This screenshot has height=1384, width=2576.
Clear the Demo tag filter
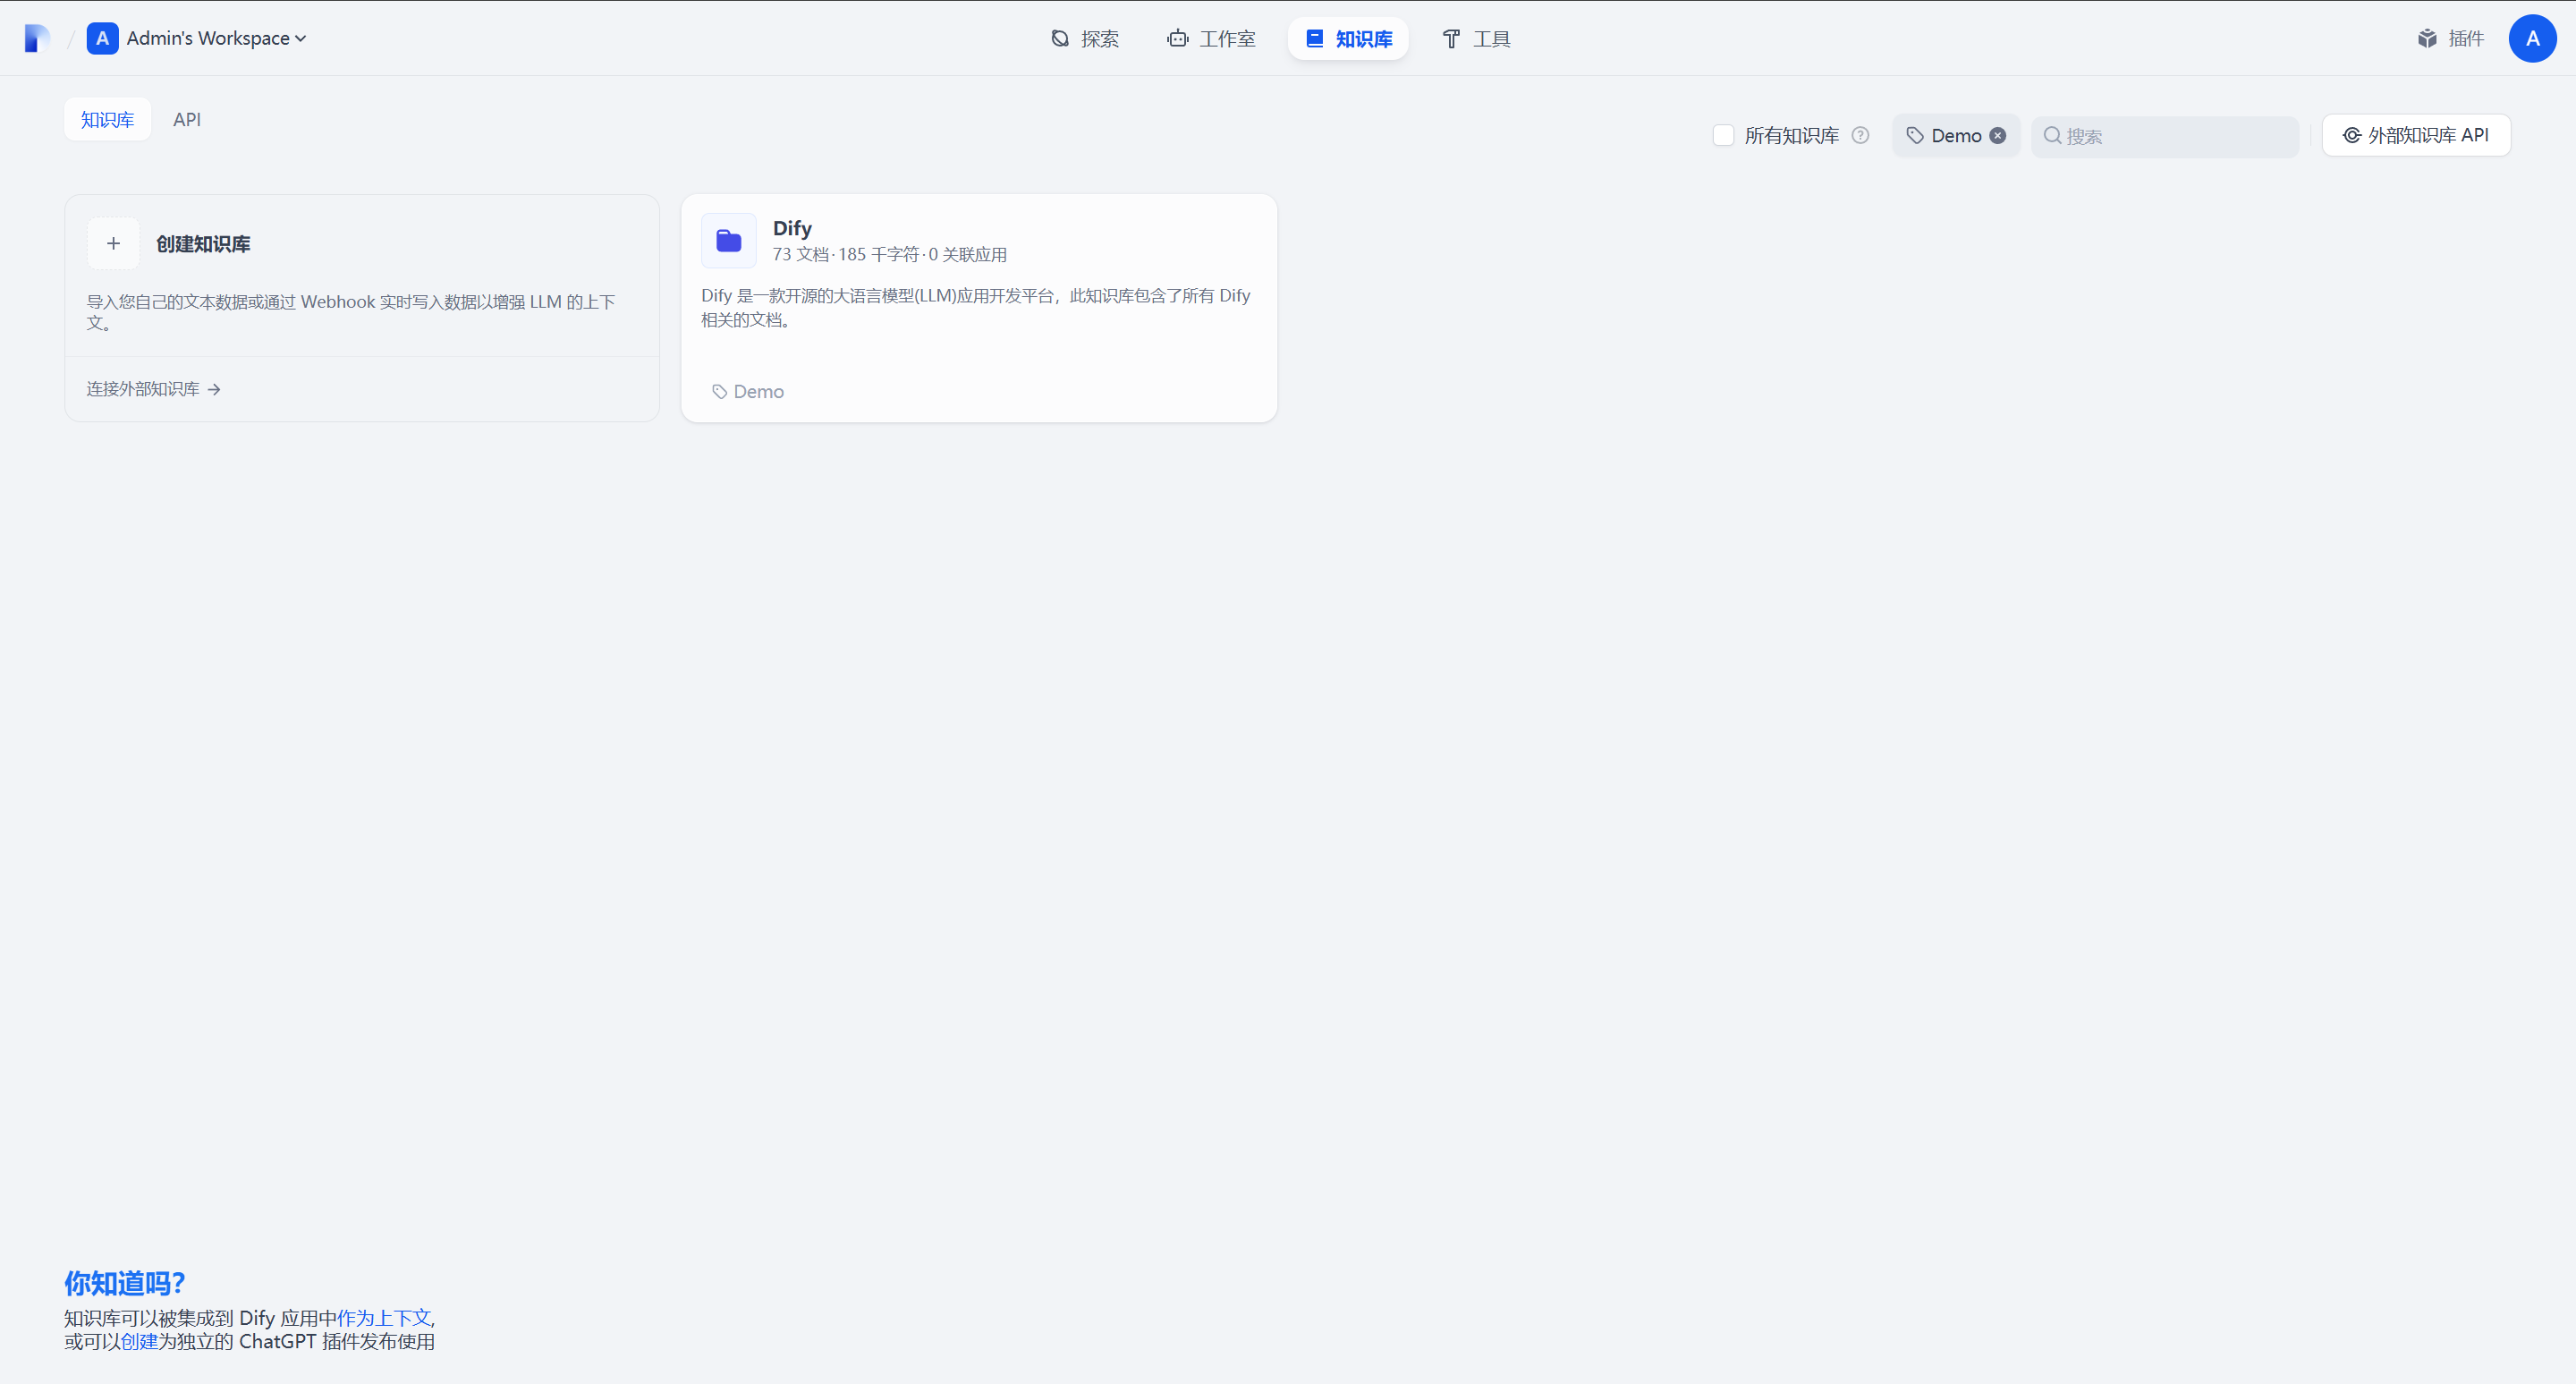1997,135
